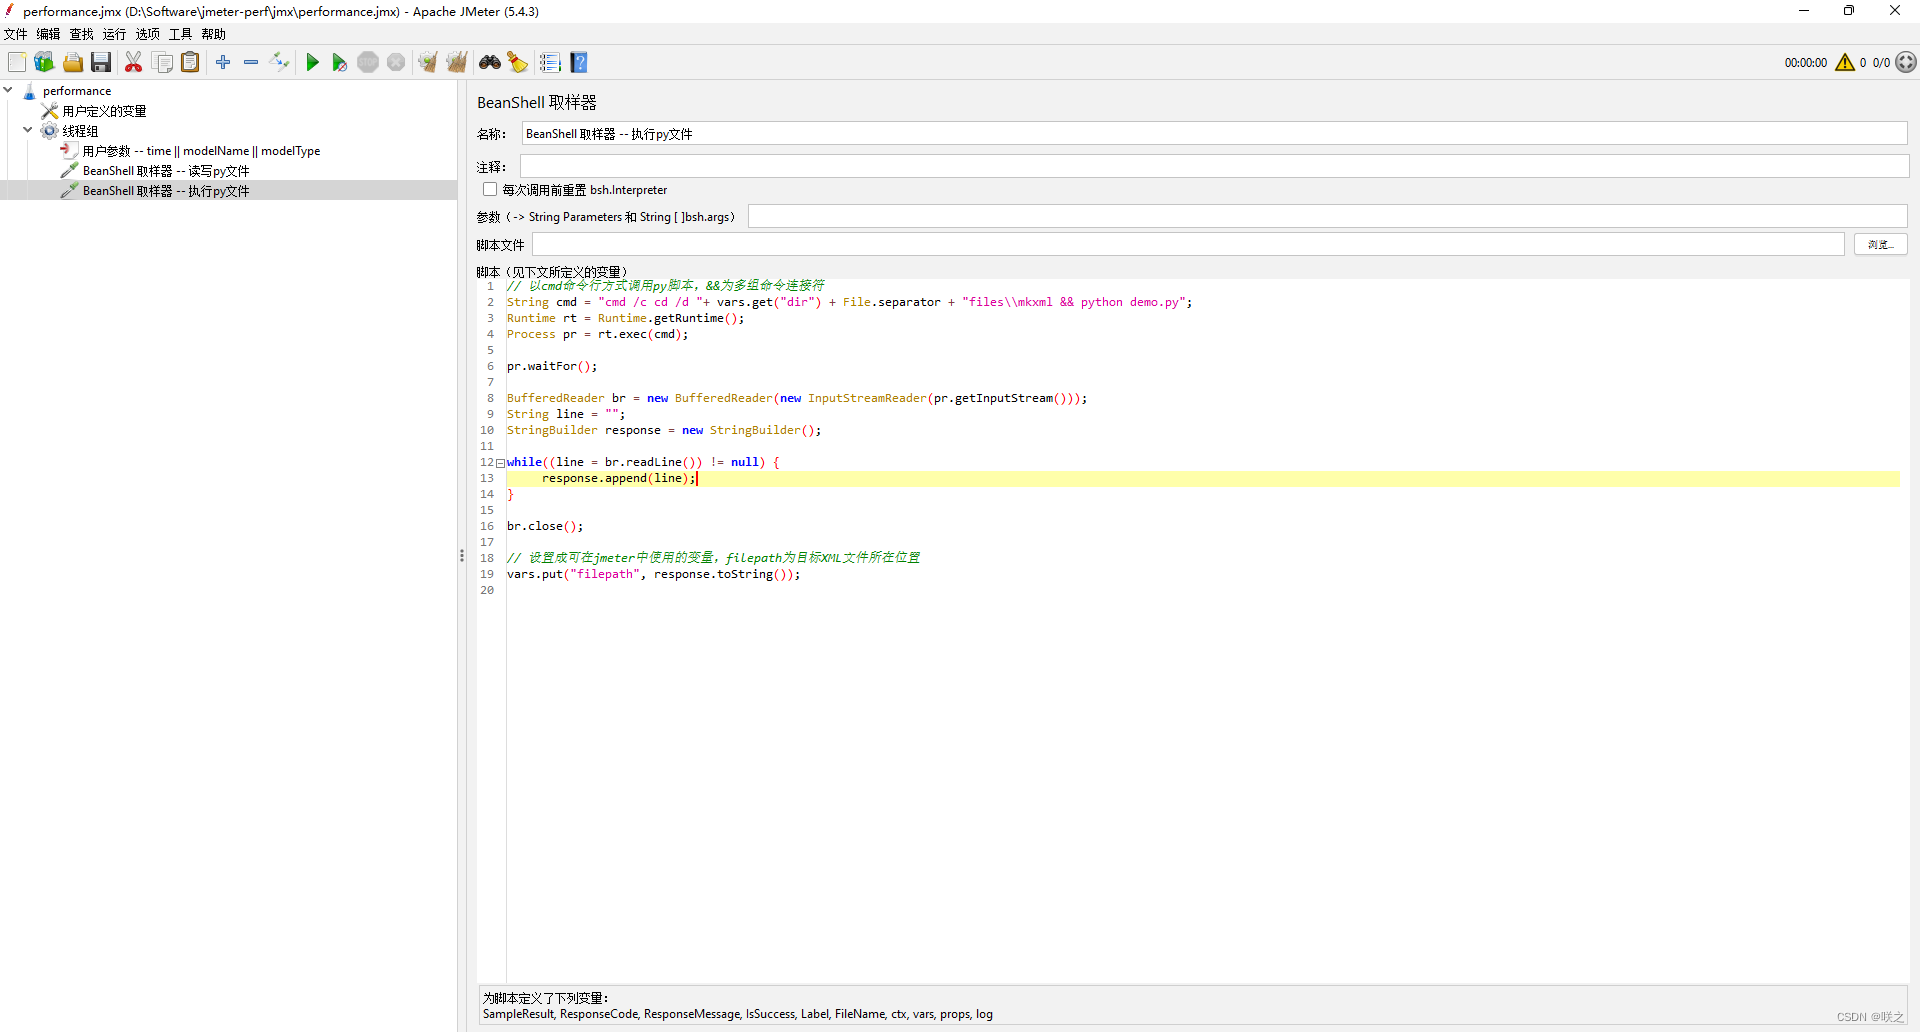The image size is (1920, 1032).
Task: Open an existing test plan file
Action: coord(73,62)
